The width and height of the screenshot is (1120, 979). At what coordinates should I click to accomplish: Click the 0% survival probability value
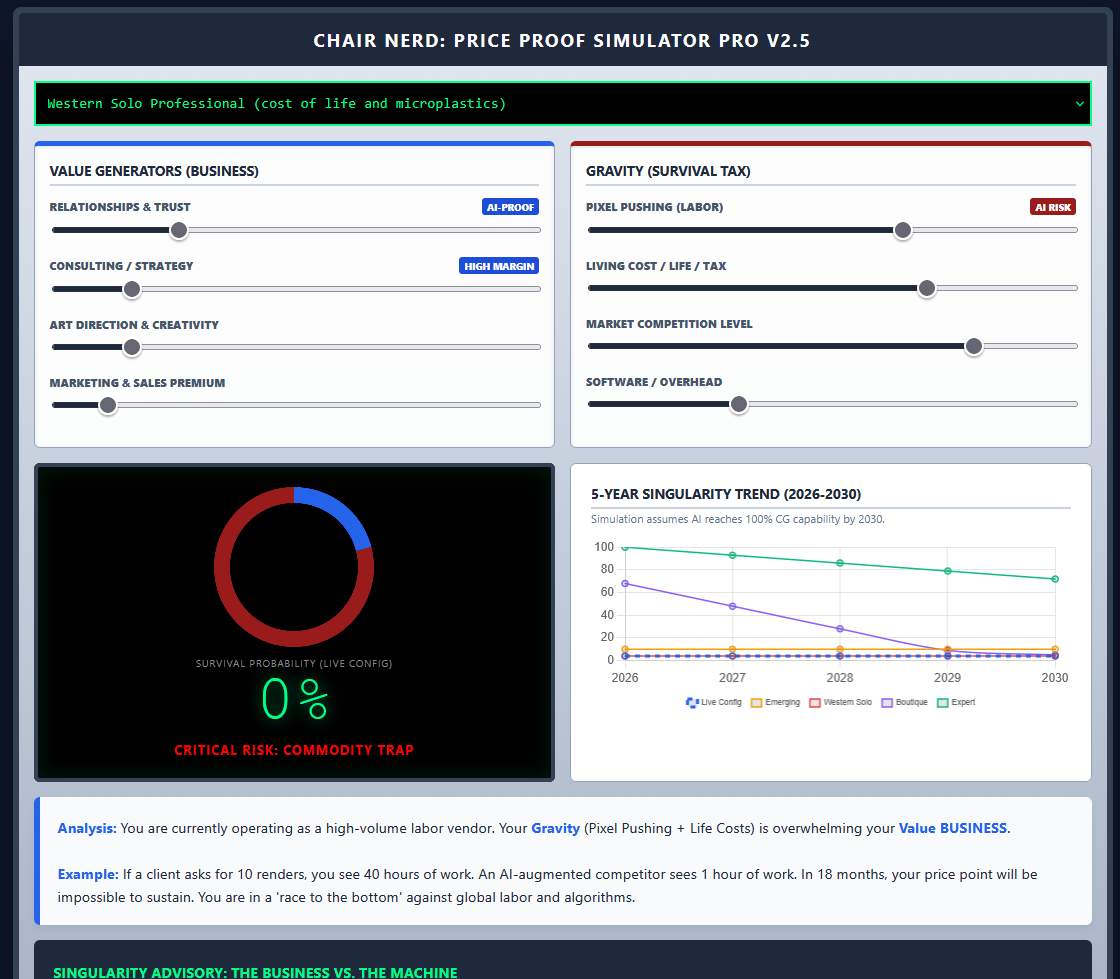click(294, 698)
